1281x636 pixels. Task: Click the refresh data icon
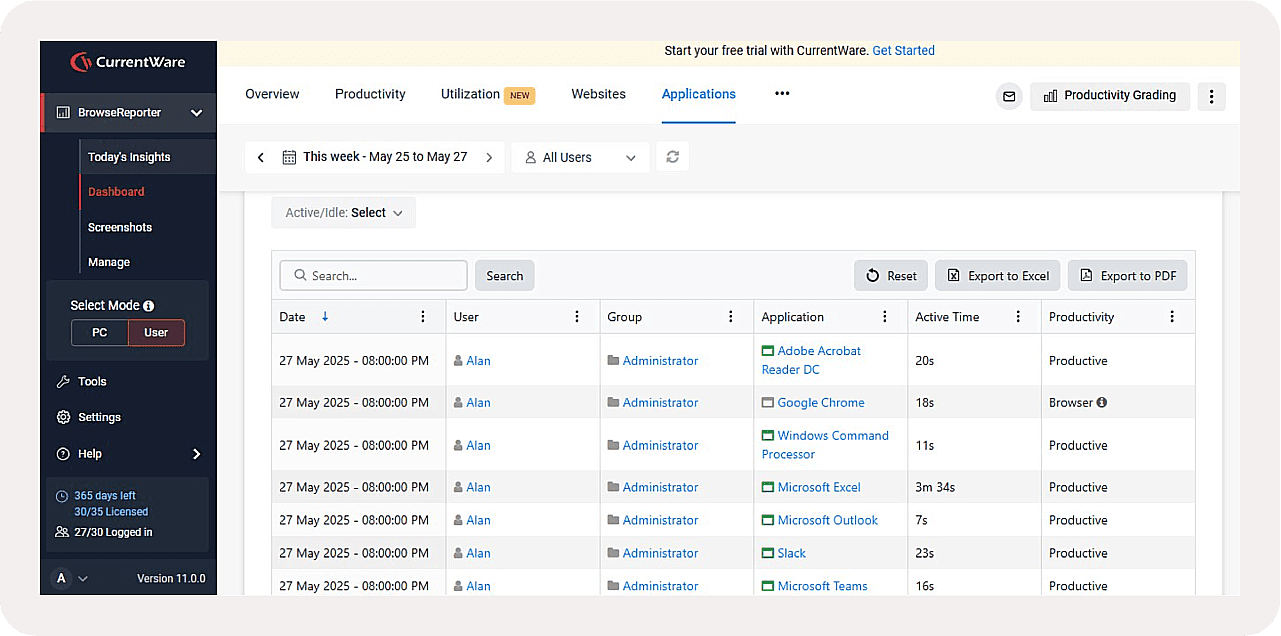coord(673,157)
